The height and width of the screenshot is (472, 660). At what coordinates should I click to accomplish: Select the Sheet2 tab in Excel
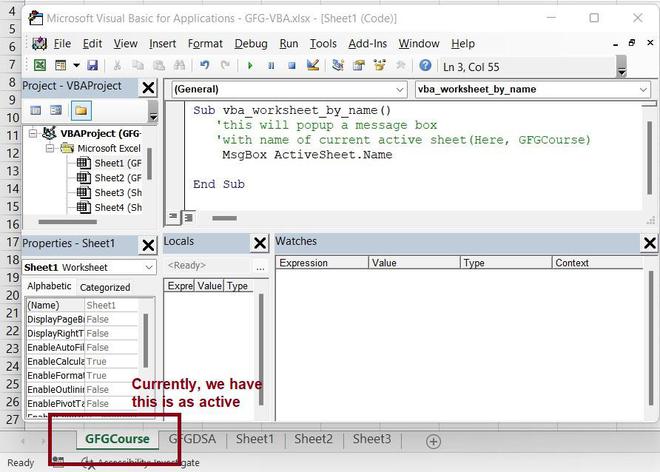pyautogui.click(x=313, y=439)
